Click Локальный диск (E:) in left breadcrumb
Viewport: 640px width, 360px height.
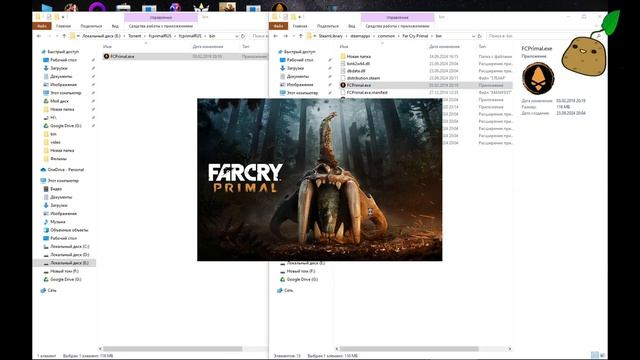tap(101, 36)
